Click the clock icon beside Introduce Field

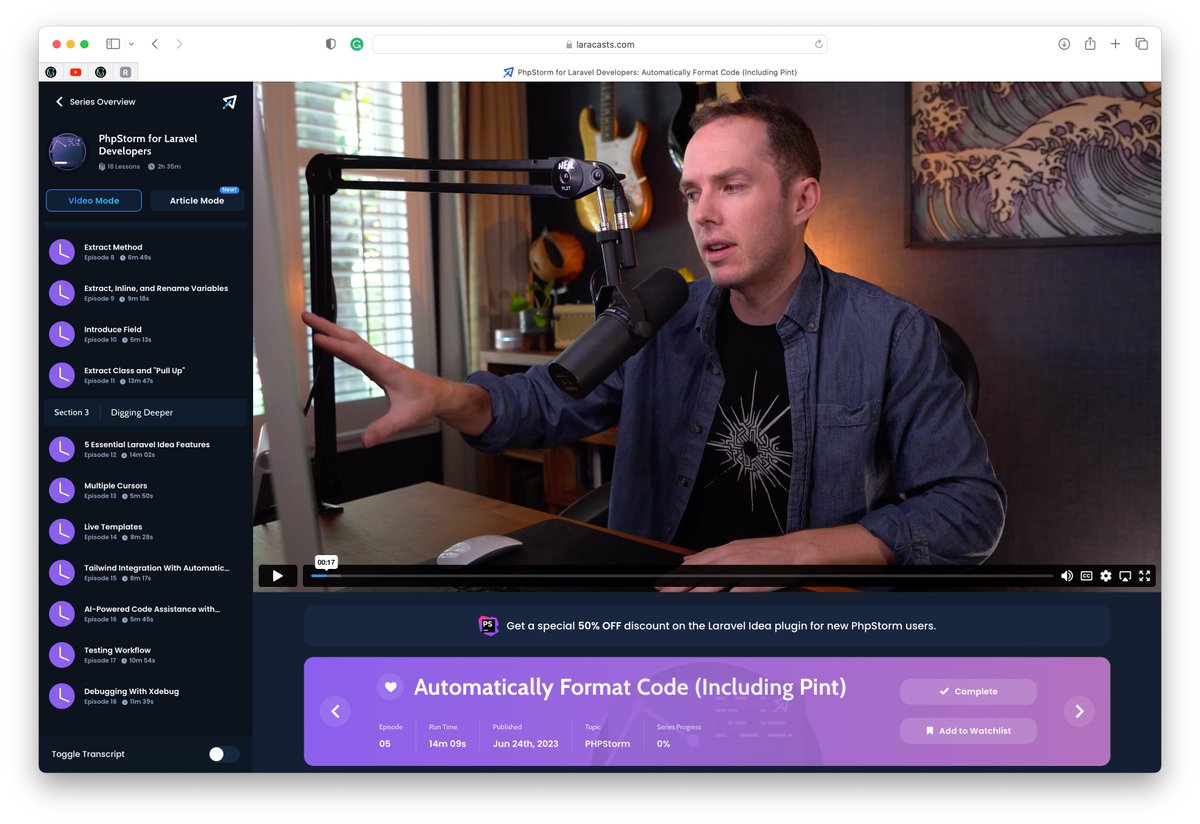pos(62,334)
